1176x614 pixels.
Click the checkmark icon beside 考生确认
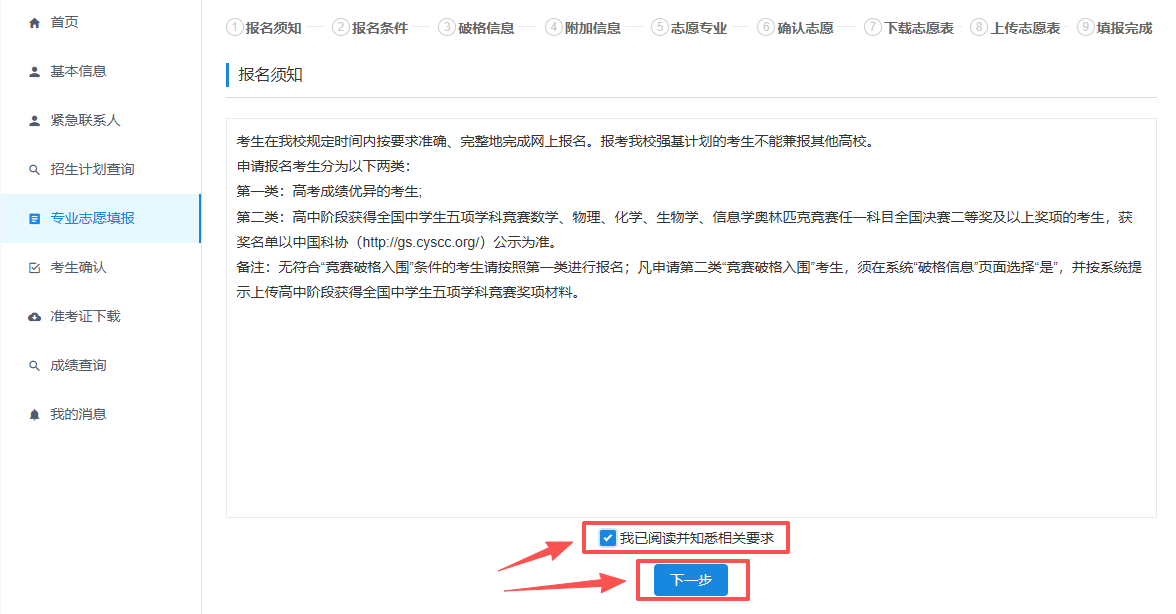point(35,267)
